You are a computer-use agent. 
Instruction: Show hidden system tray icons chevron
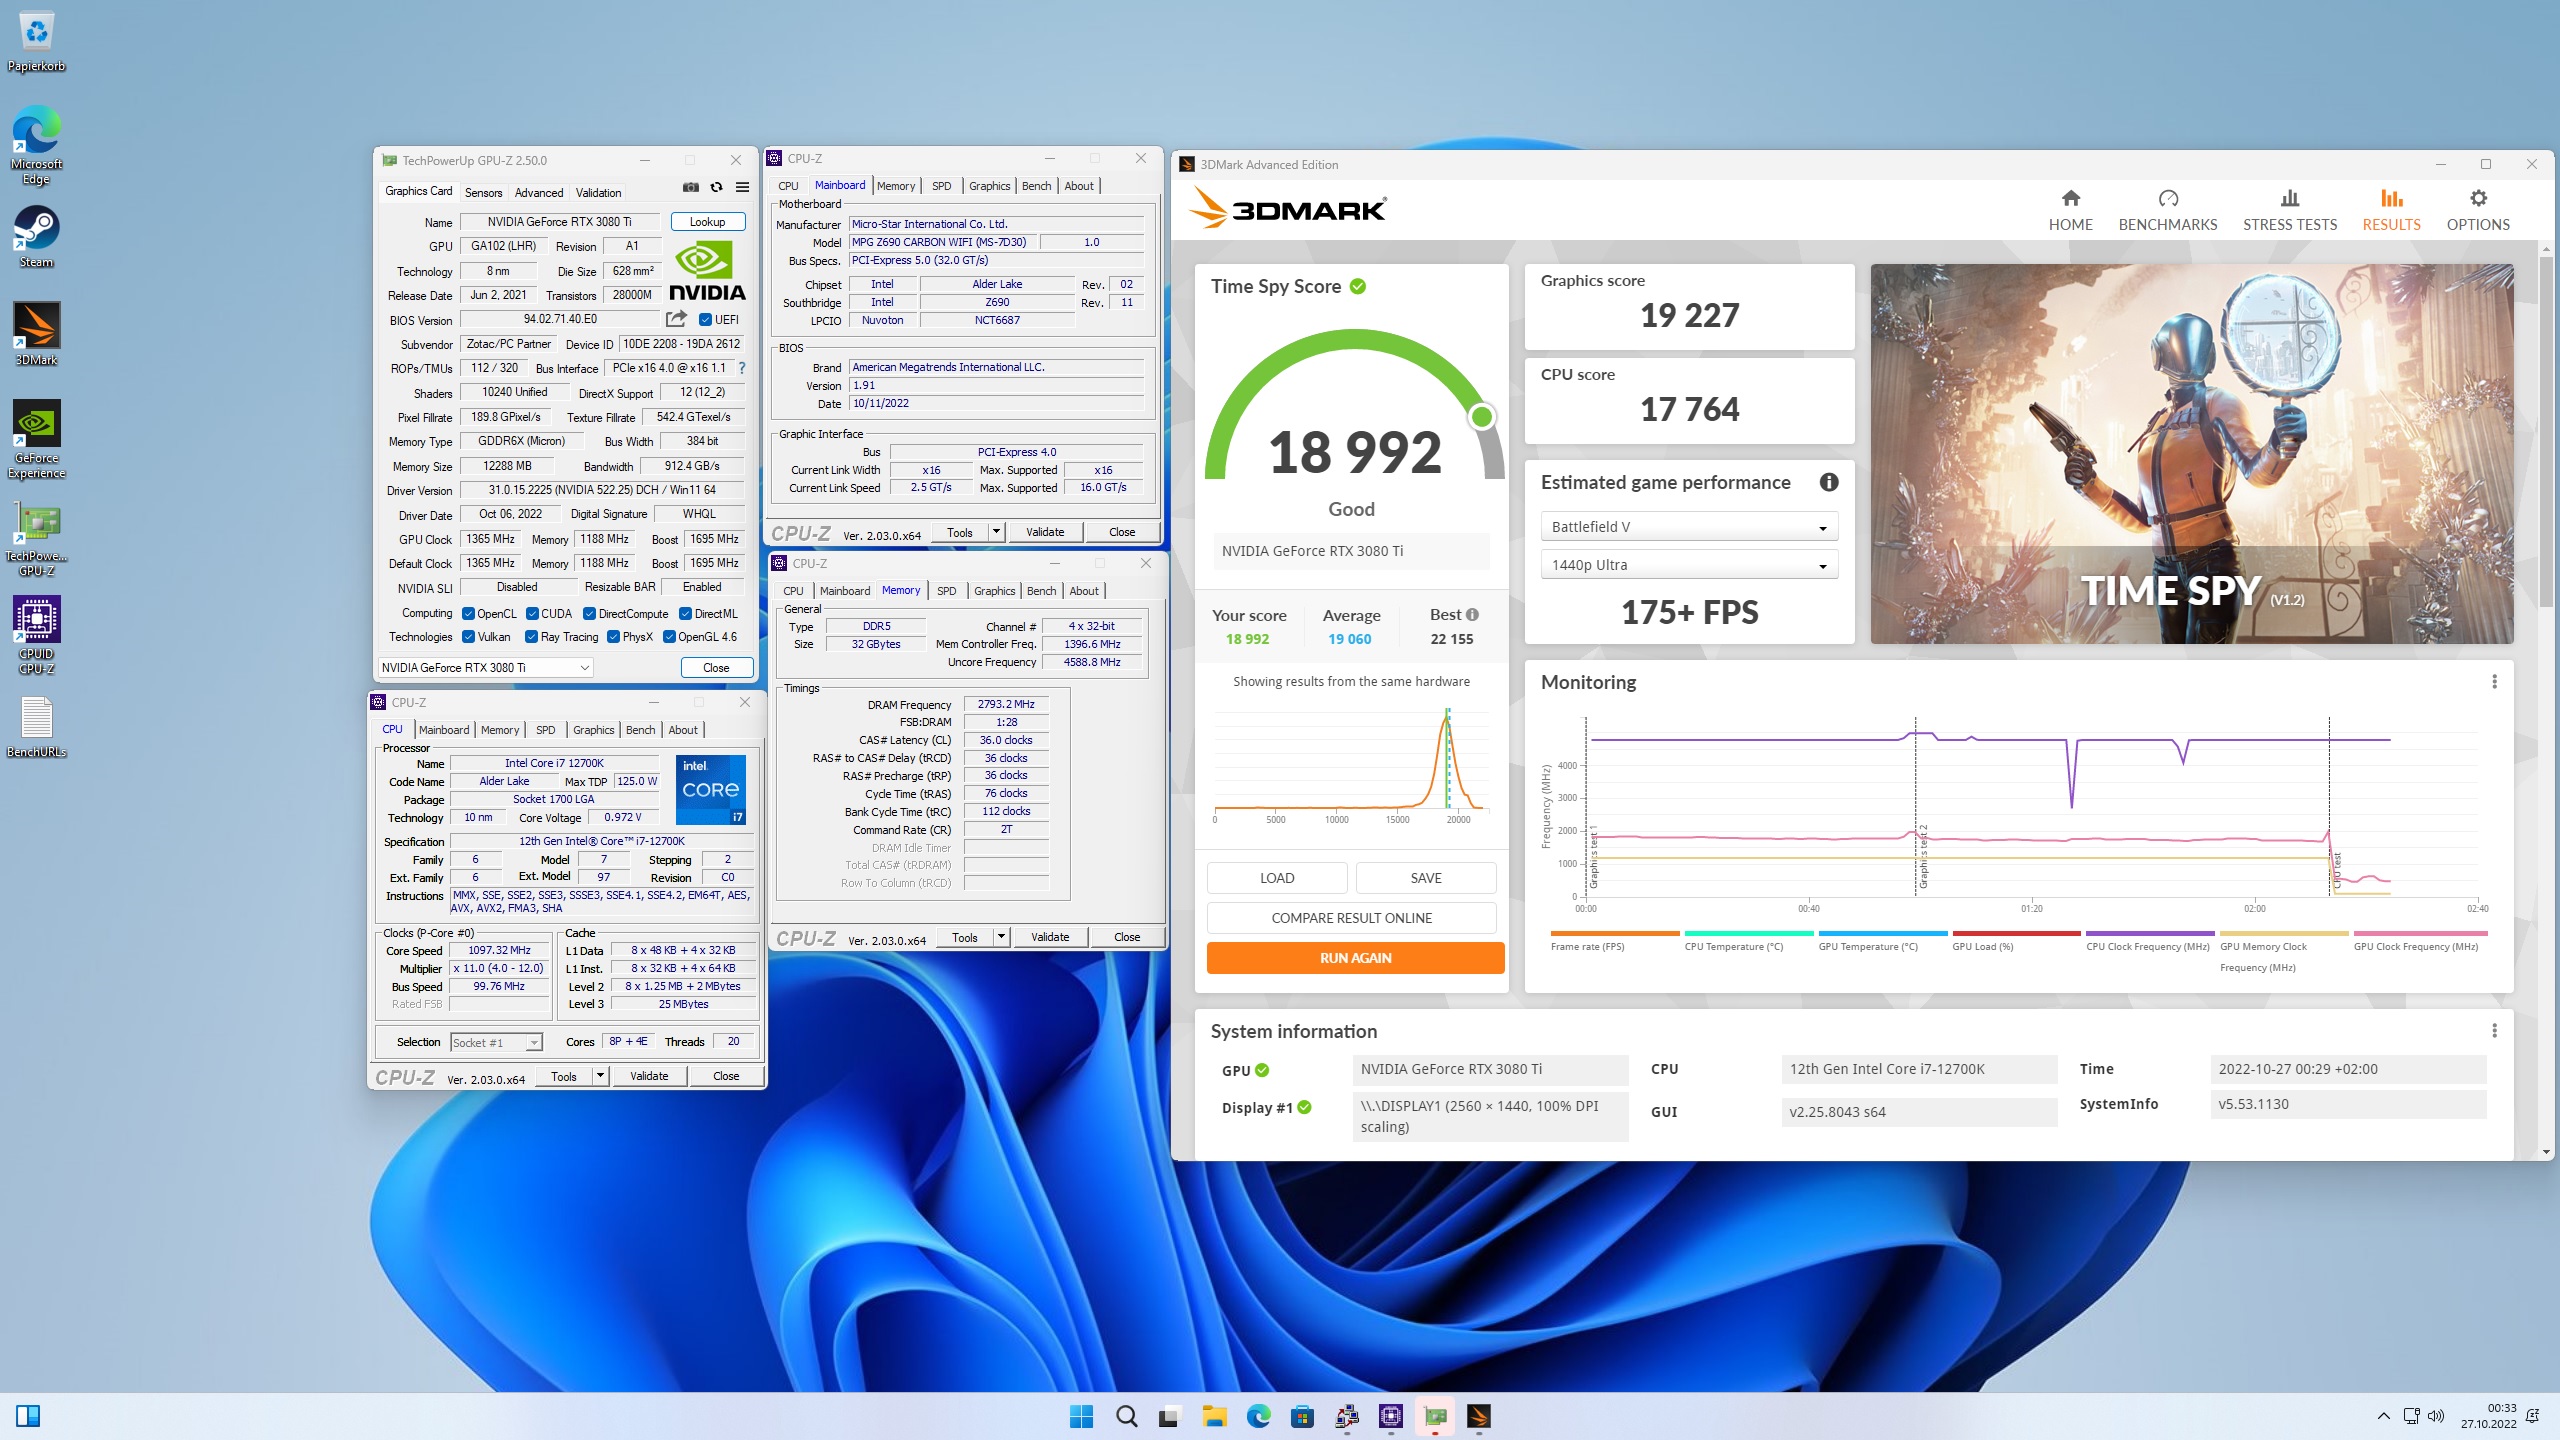[2384, 1416]
